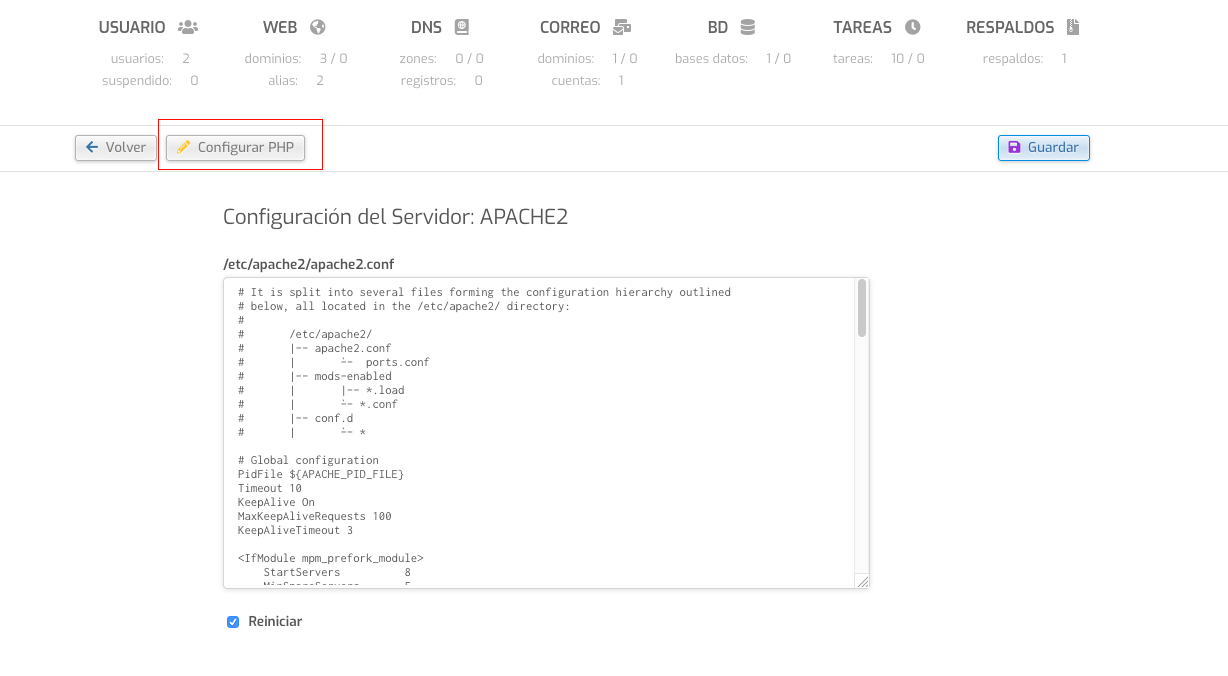
Task: Click the 'Configuración del Servidor: APACHE2' heading
Action: pyautogui.click(x=396, y=217)
